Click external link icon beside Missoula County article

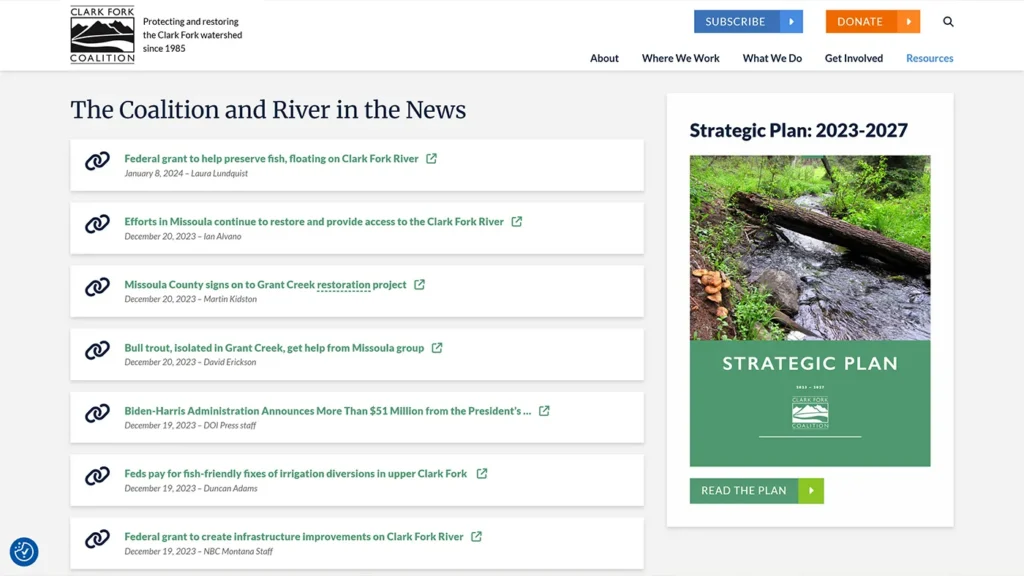[x=419, y=285]
